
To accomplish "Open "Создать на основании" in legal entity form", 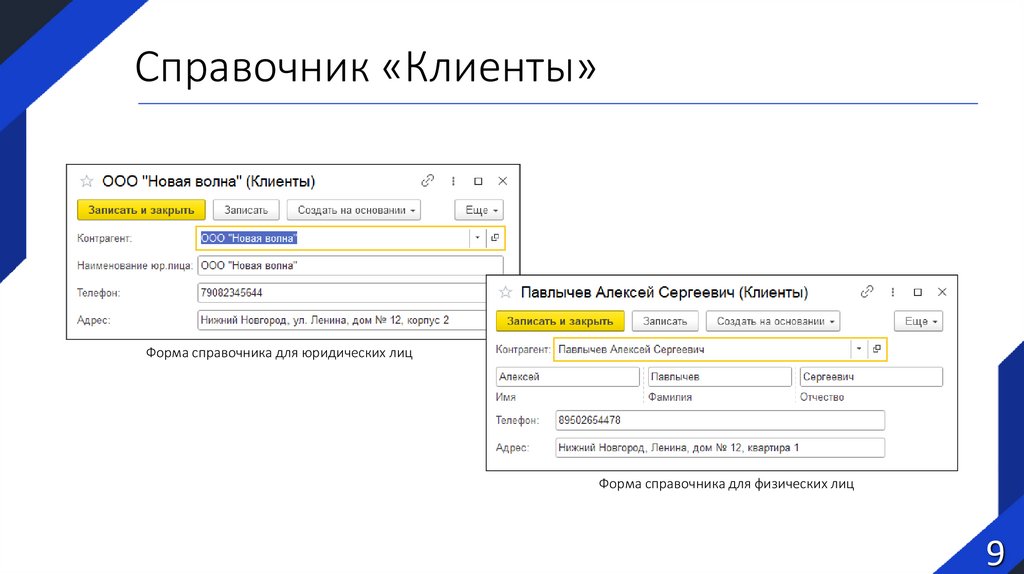I will point(354,210).
